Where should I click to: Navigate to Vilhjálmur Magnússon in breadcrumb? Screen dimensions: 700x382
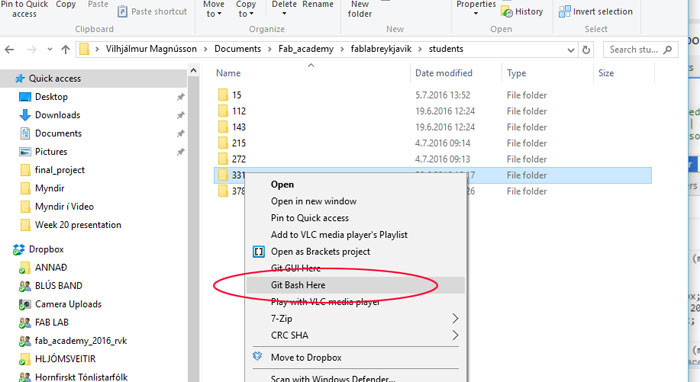click(151, 49)
